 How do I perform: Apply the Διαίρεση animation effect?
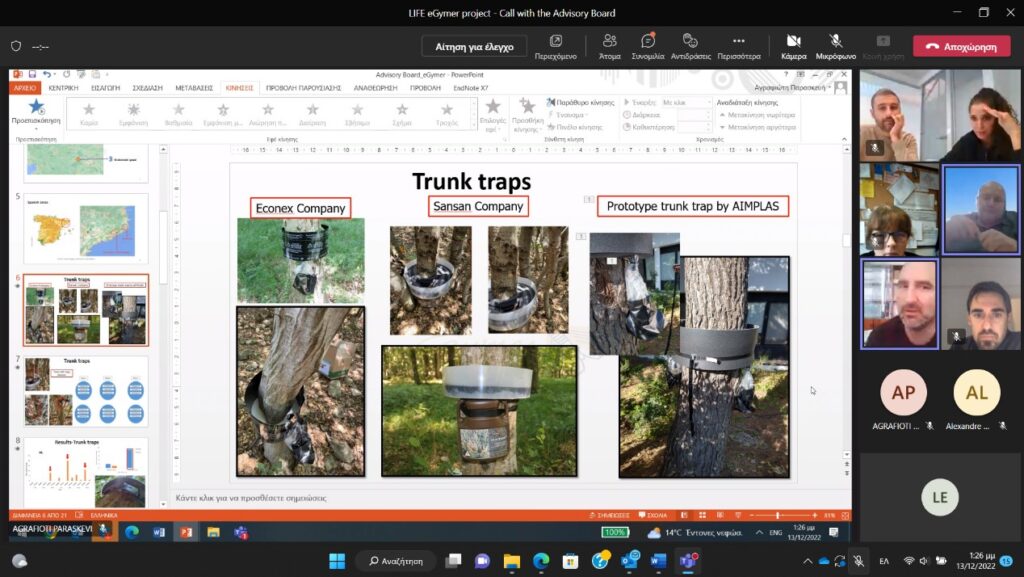(x=312, y=114)
